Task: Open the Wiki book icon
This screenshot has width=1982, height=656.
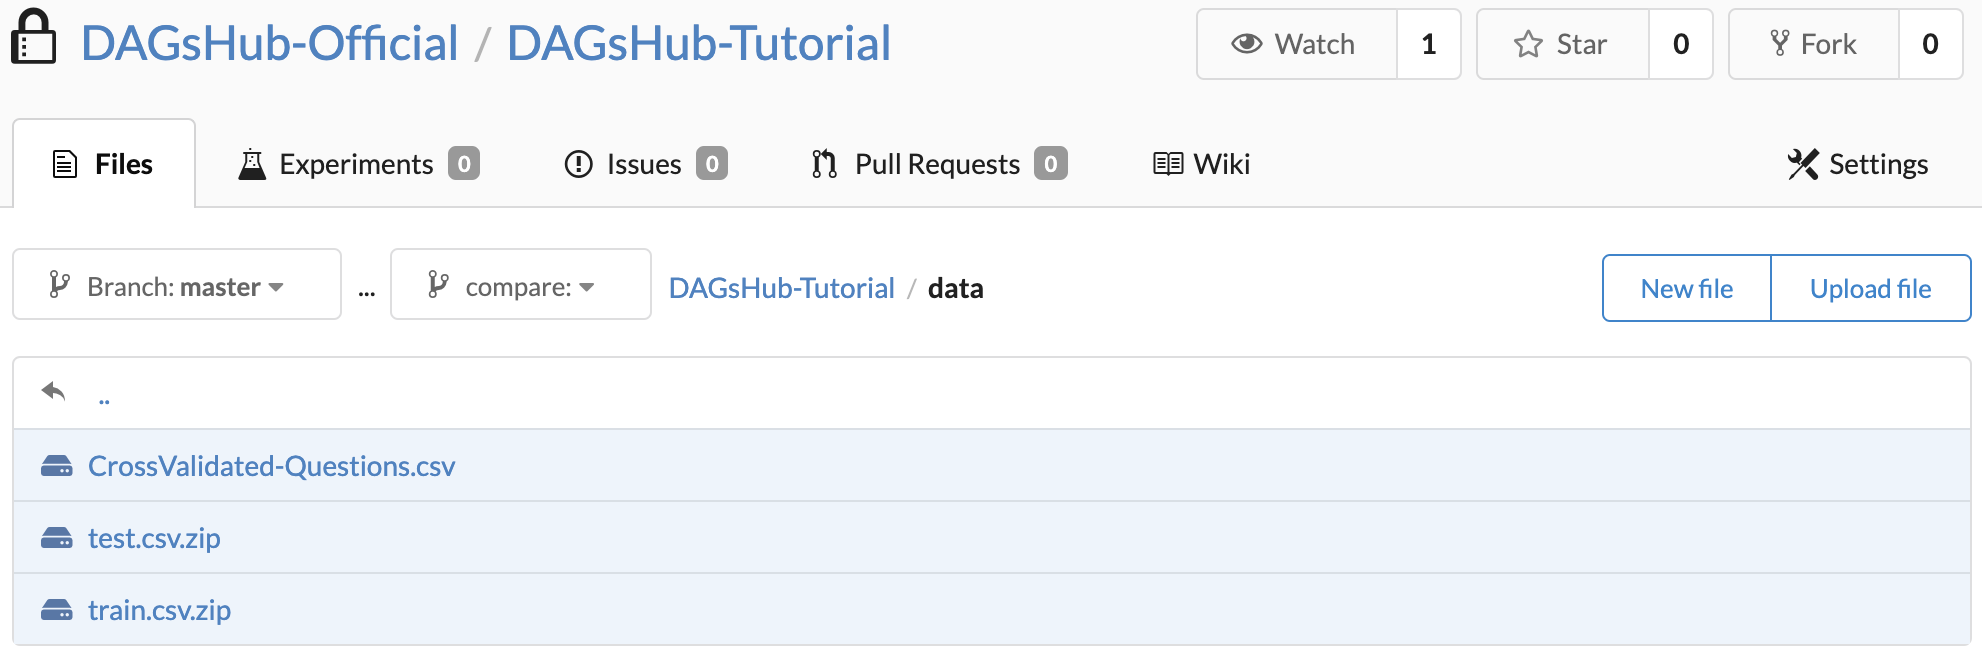Action: [x=1168, y=163]
